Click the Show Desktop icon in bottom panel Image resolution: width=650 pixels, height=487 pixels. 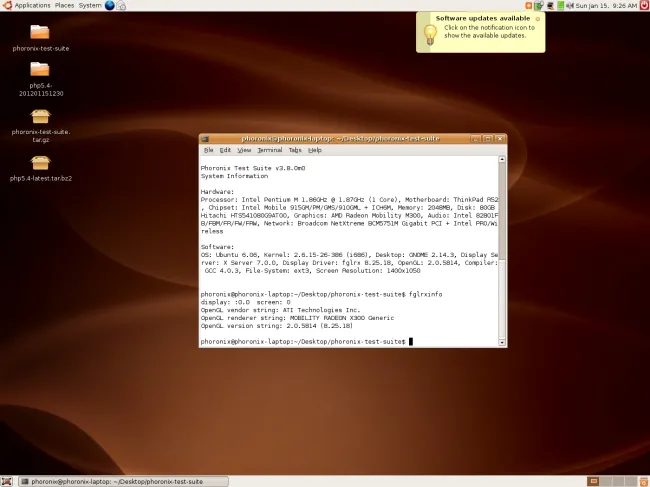coord(7,481)
